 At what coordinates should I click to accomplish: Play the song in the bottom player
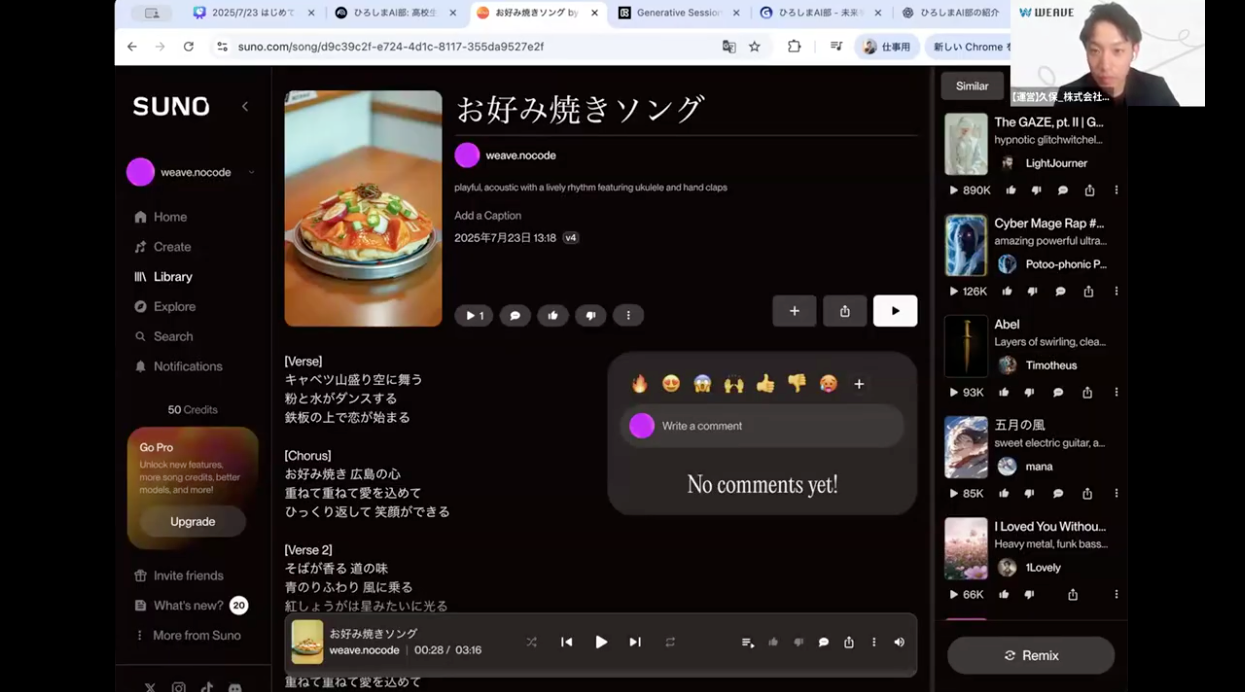coord(601,642)
